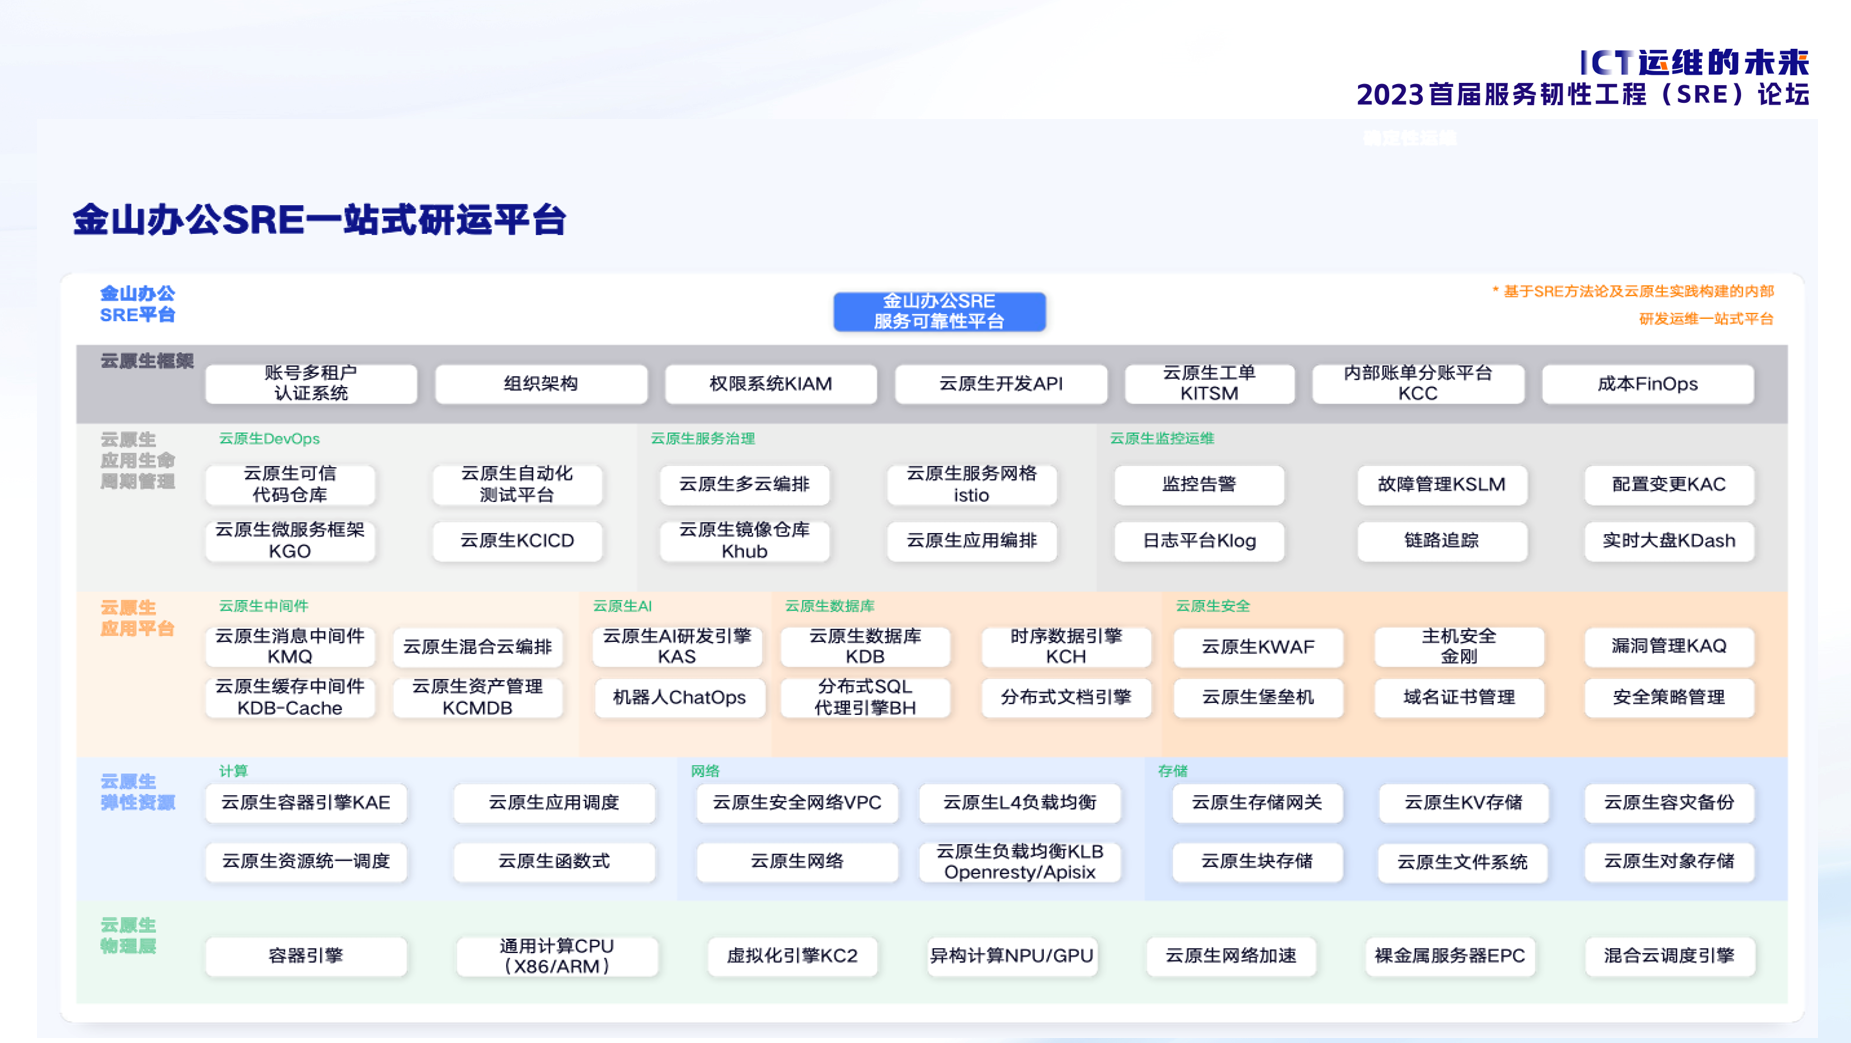Click the 裸金属服务器EPC box
This screenshot has width=1851, height=1043.
point(1450,956)
